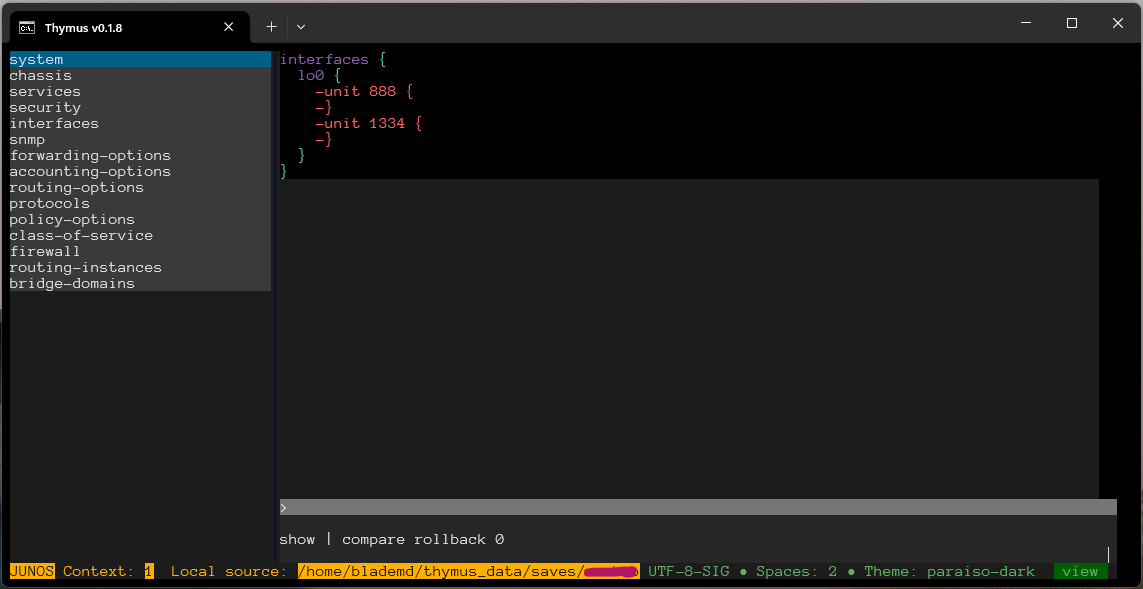Click the JUNOS badge in status bar
This screenshot has width=1143, height=589.
32,572
